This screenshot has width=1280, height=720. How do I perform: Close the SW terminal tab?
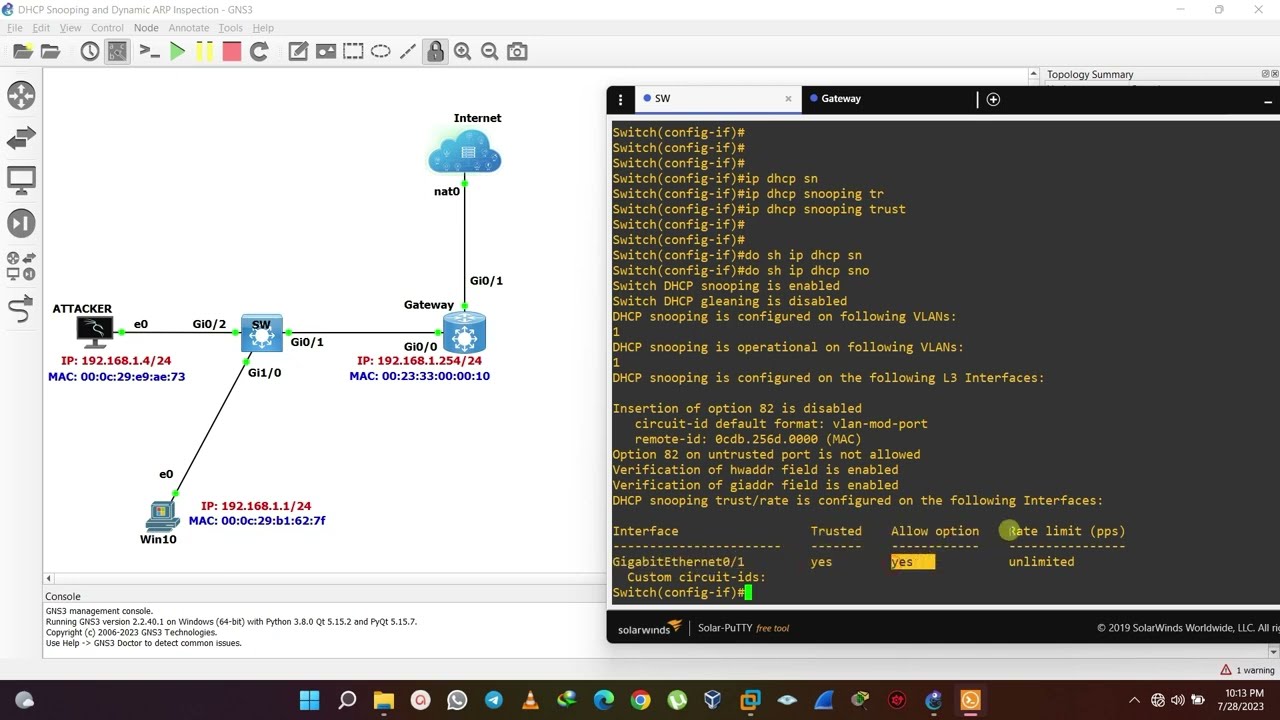pos(788,99)
